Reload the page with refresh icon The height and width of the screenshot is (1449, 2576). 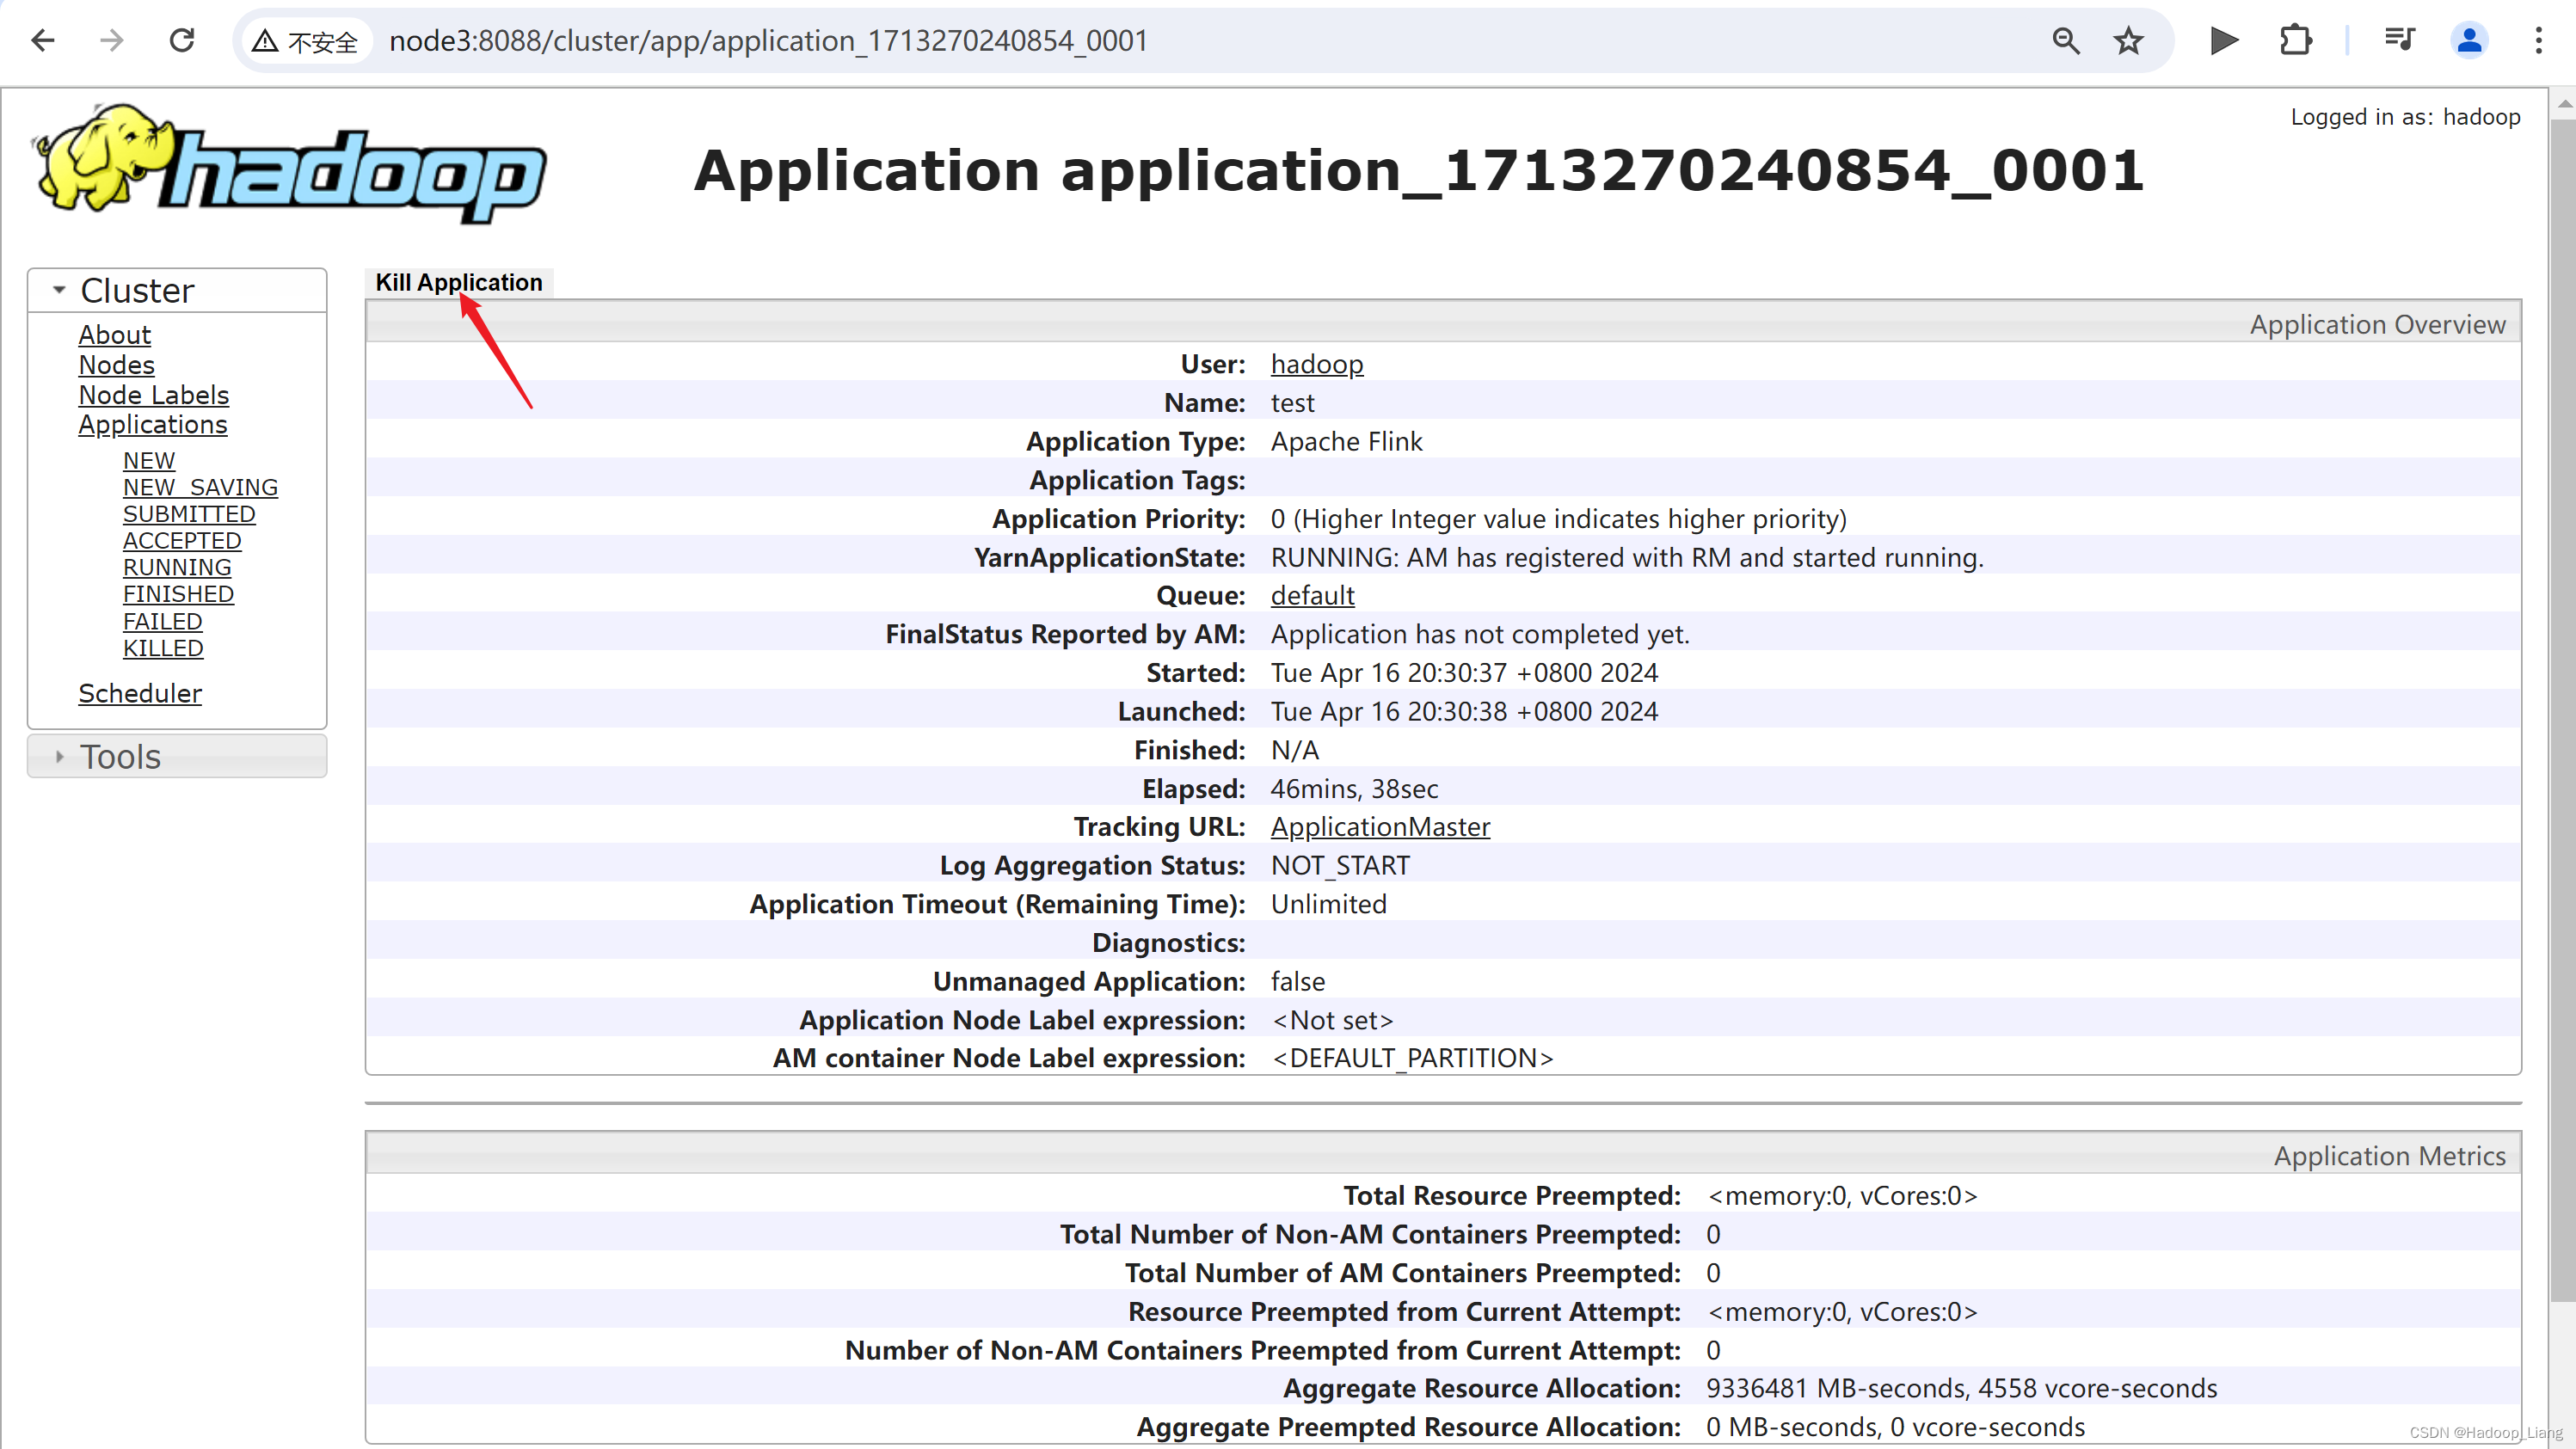[x=182, y=40]
